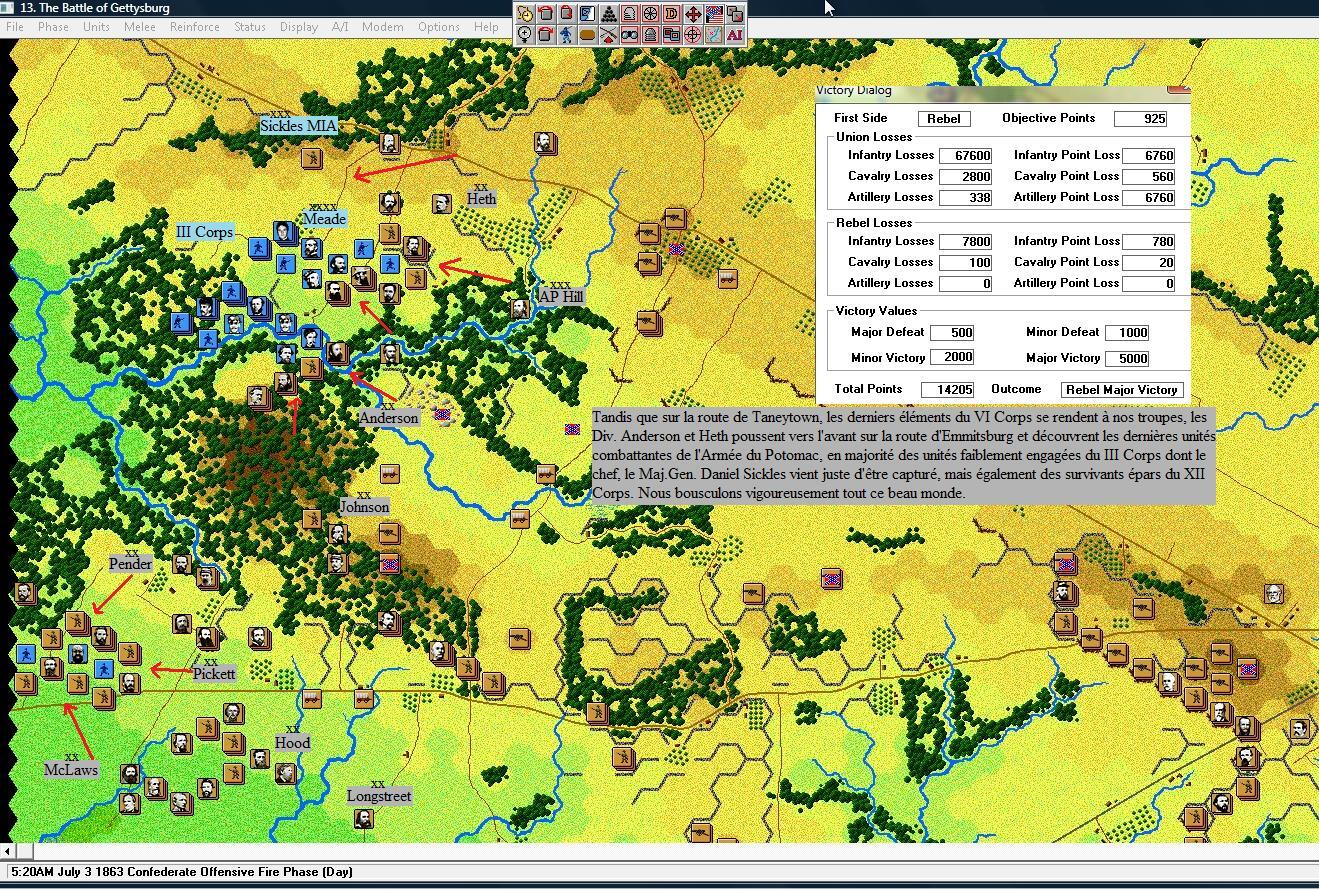Open the Status menu
This screenshot has height=889, width=1319.
(250, 27)
